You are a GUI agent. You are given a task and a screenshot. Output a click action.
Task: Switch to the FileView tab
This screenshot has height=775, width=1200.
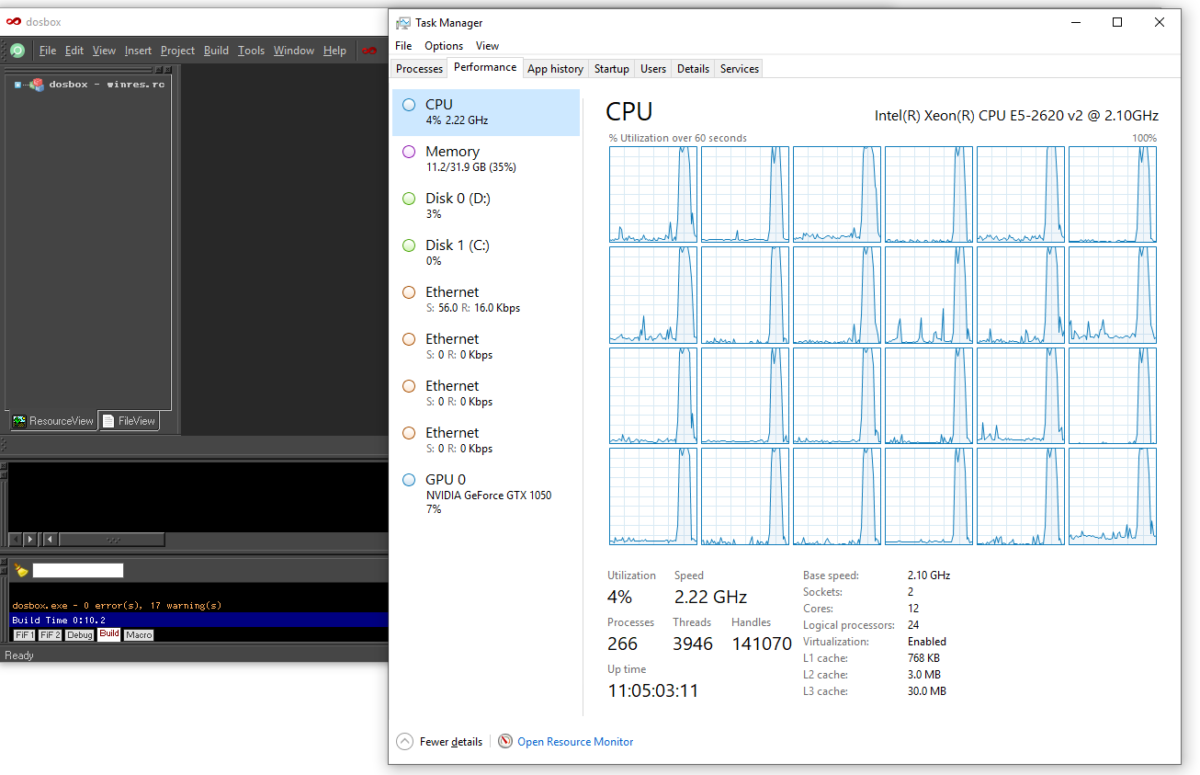tap(129, 421)
